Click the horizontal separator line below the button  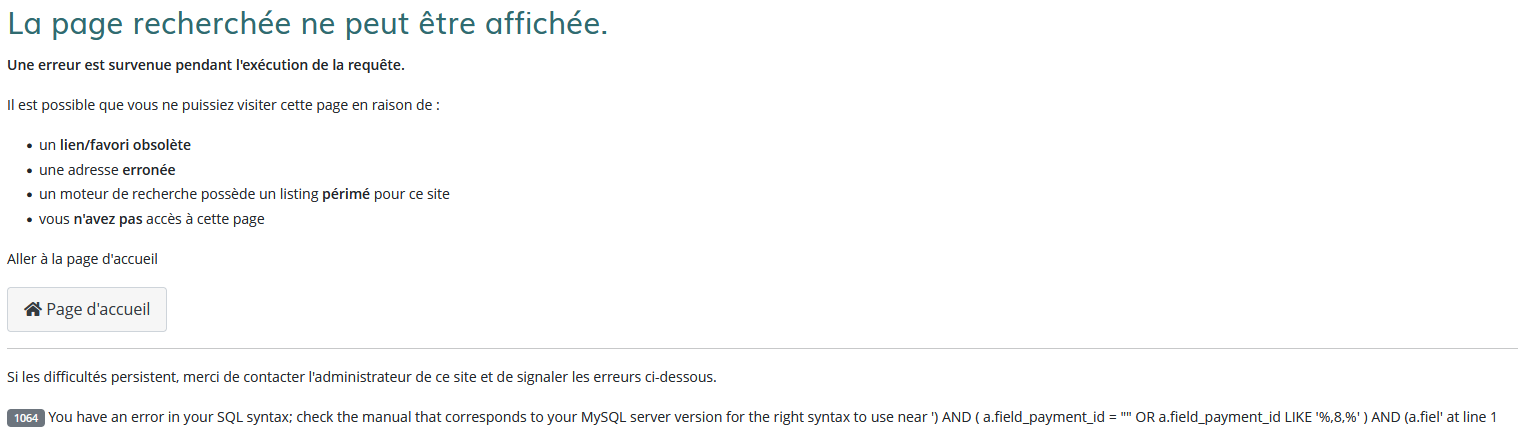(760, 349)
